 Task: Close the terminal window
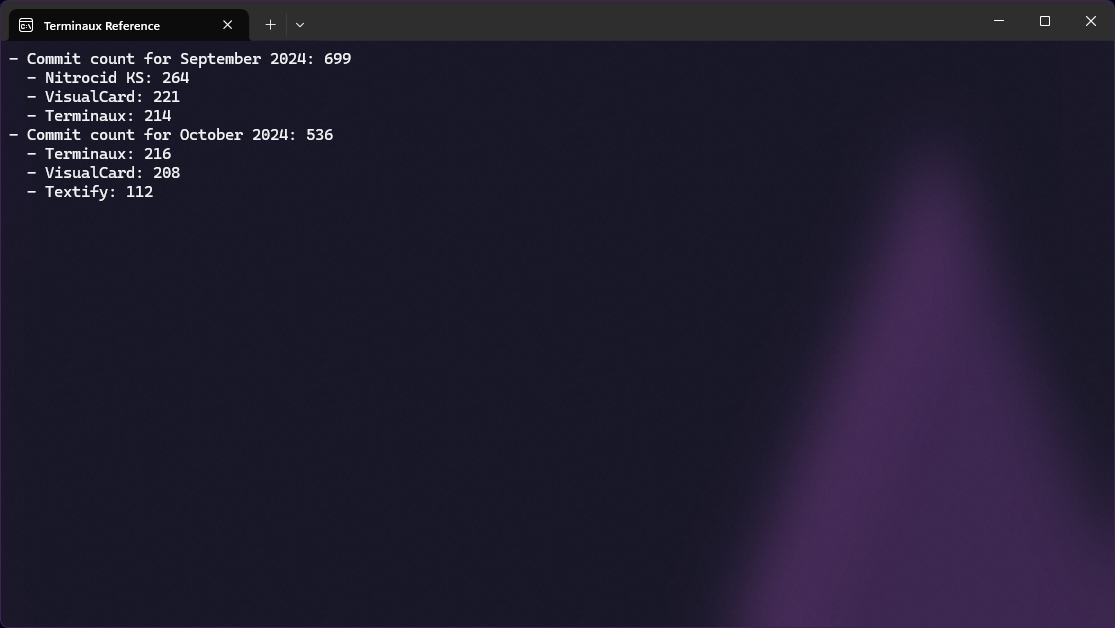pyautogui.click(x=1091, y=21)
